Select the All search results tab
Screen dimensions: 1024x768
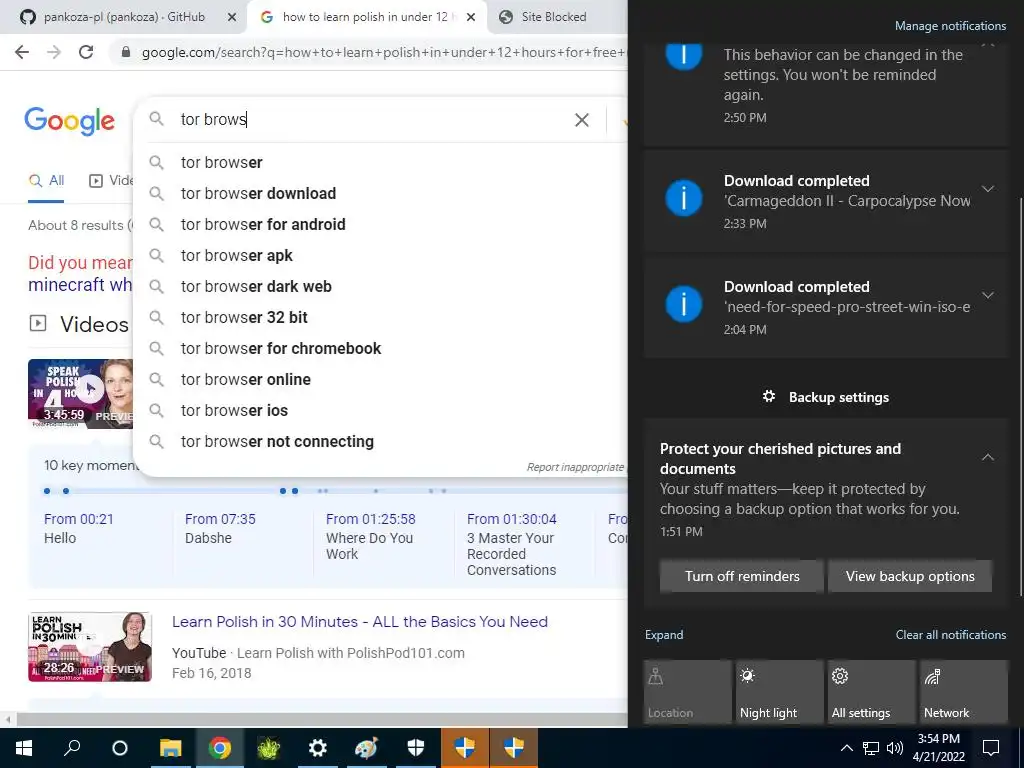(x=46, y=181)
